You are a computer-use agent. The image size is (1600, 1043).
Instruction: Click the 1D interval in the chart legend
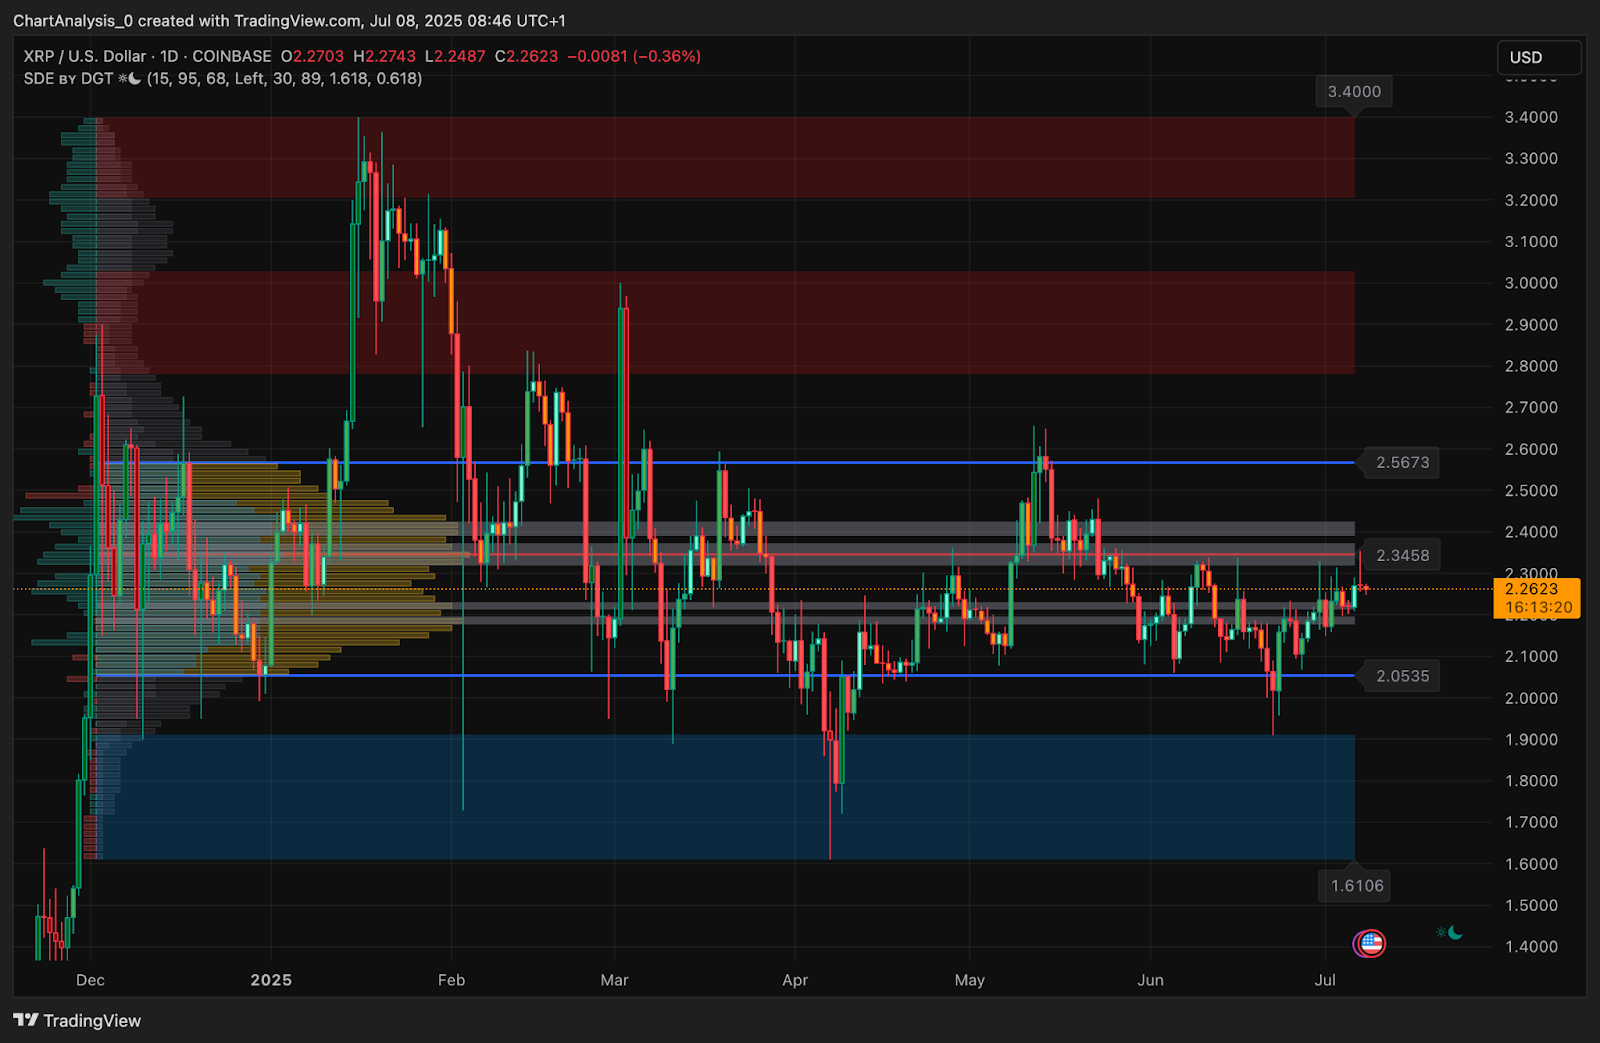[169, 56]
